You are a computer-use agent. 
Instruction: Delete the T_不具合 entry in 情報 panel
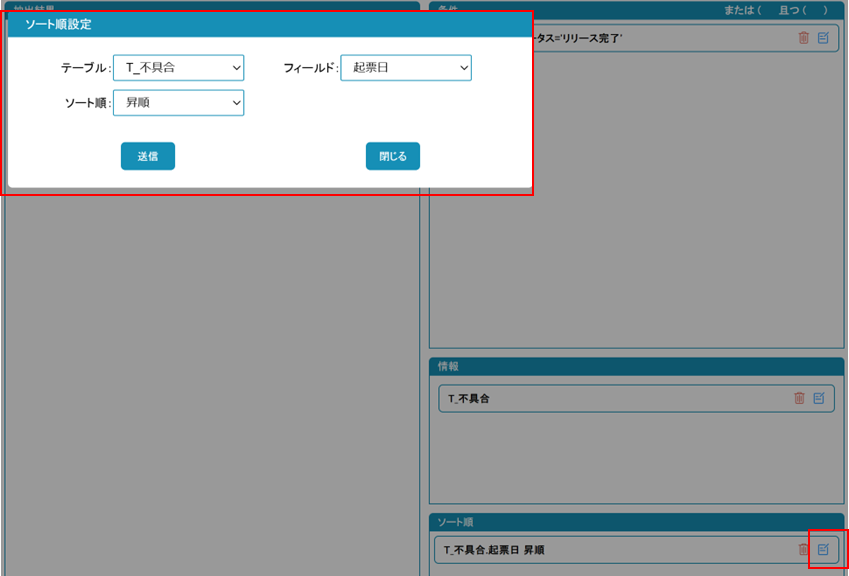(x=799, y=398)
